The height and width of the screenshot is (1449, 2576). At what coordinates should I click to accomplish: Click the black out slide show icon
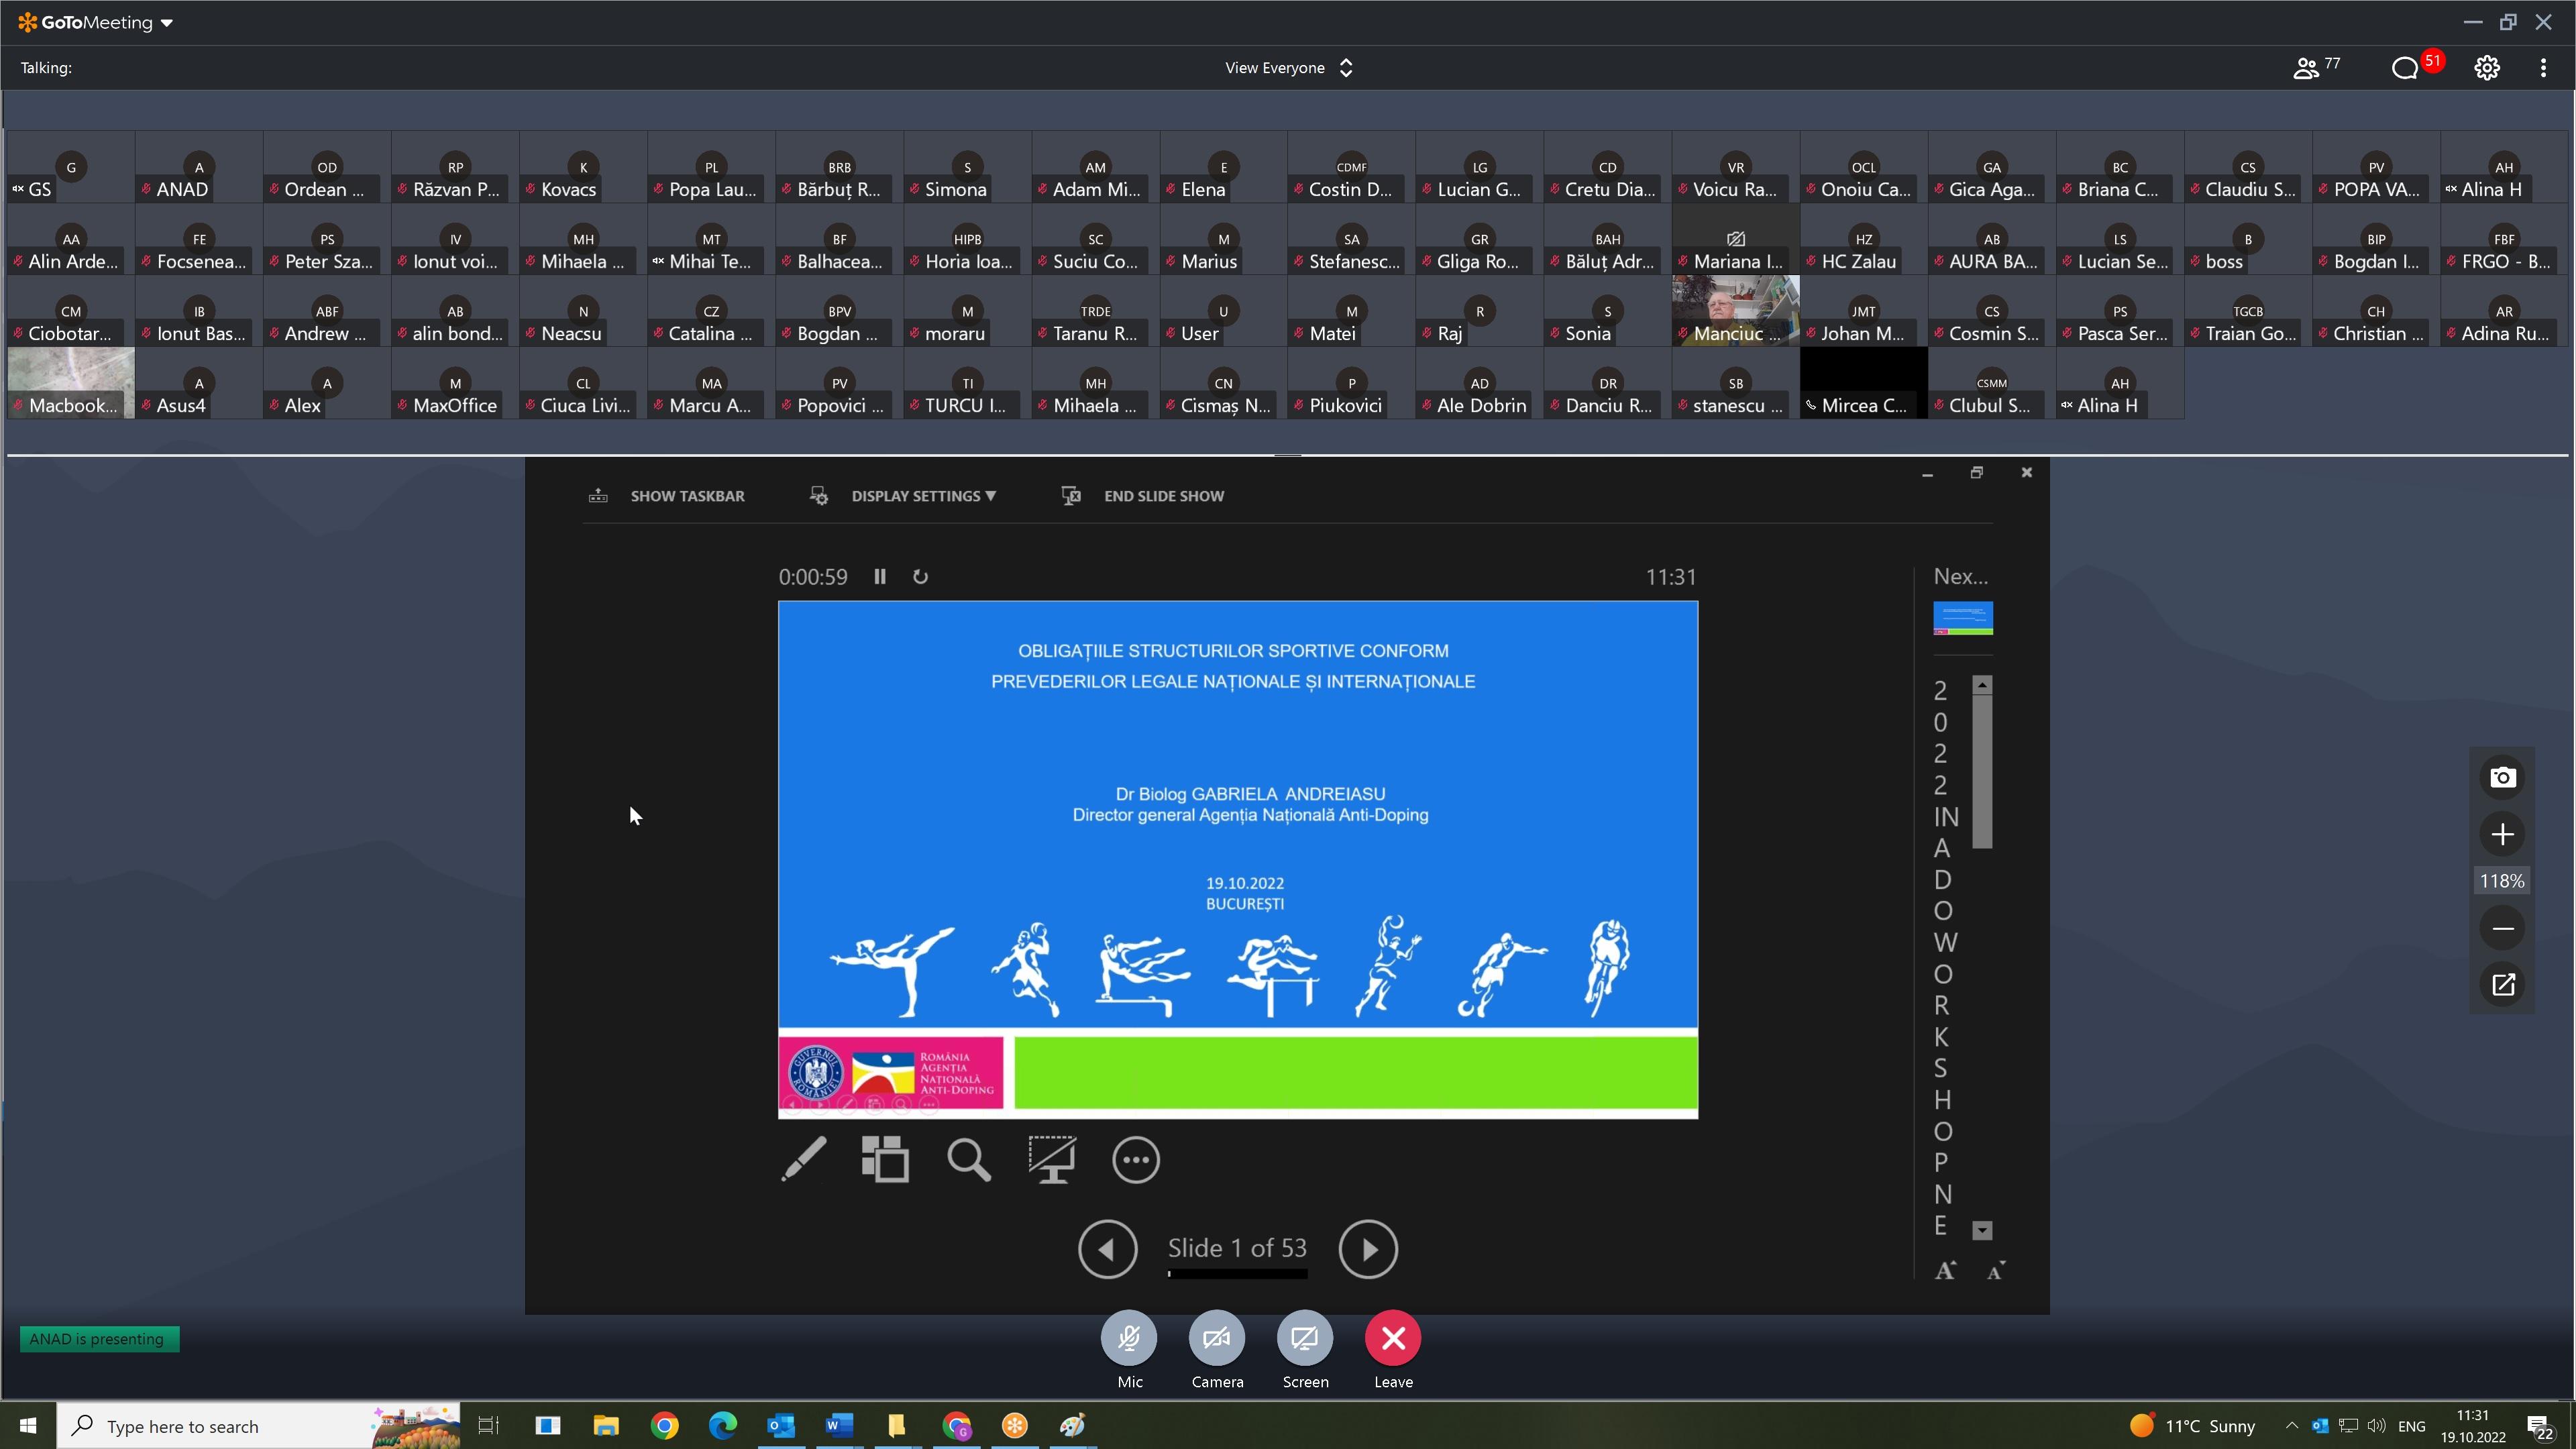pos(1052,1159)
